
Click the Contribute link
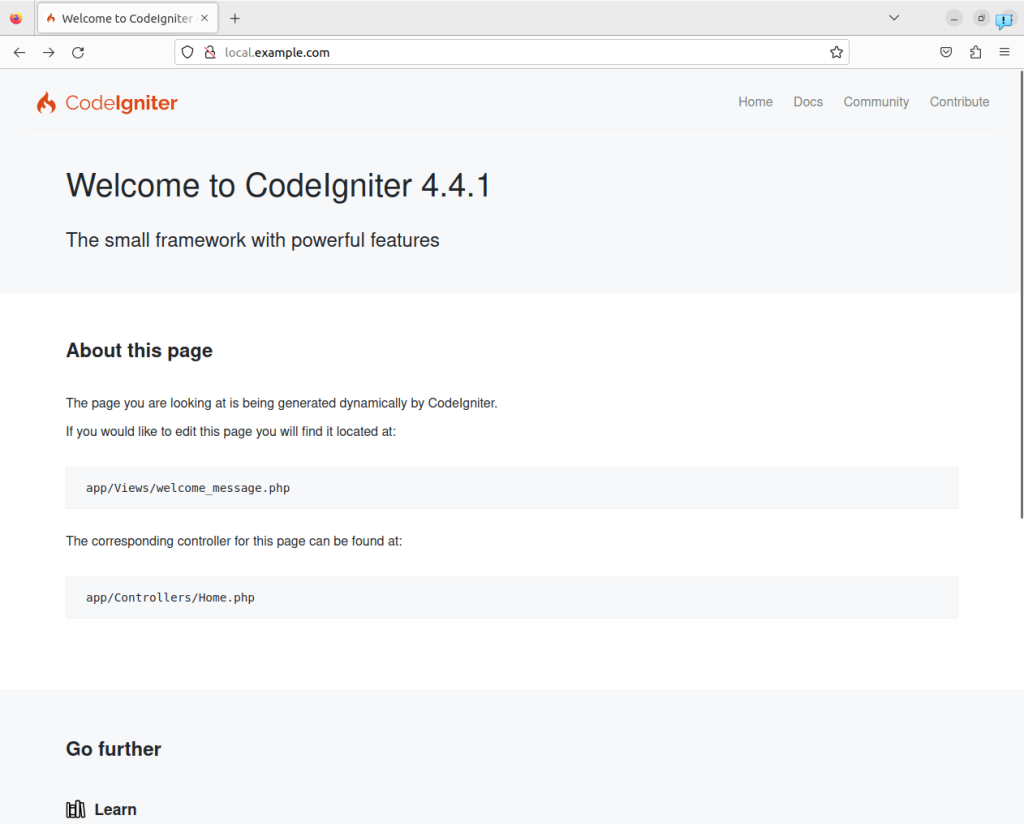click(959, 102)
